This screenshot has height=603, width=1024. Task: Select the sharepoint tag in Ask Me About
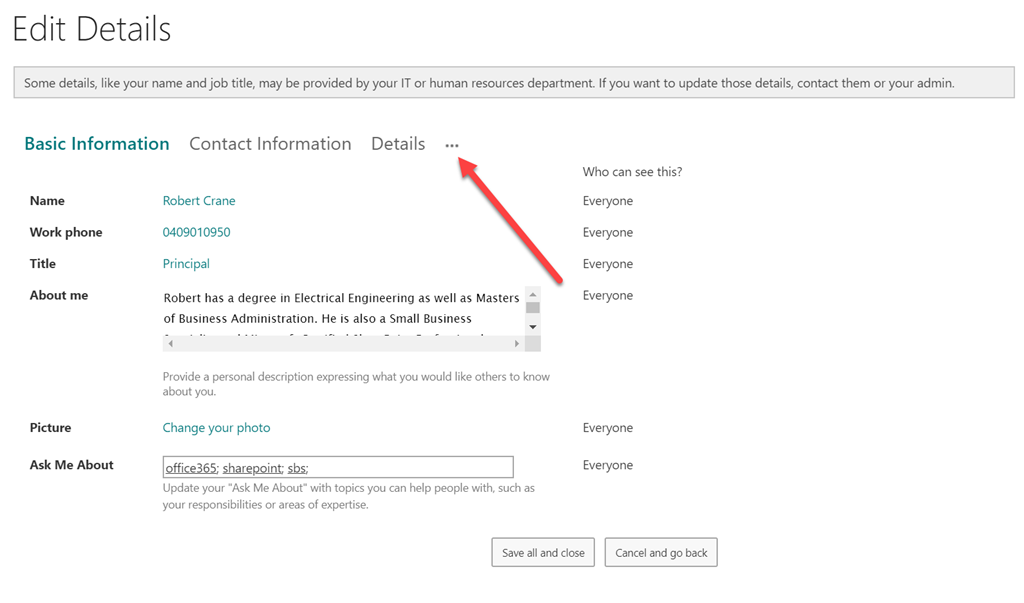tap(252, 468)
